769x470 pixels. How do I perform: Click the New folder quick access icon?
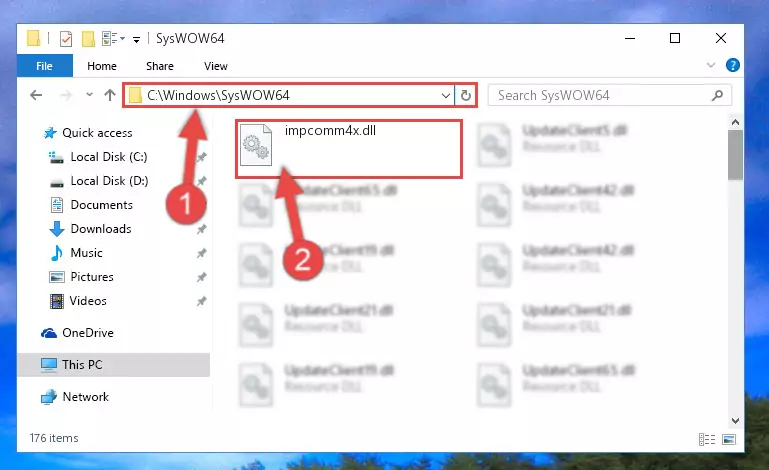pyautogui.click(x=88, y=38)
